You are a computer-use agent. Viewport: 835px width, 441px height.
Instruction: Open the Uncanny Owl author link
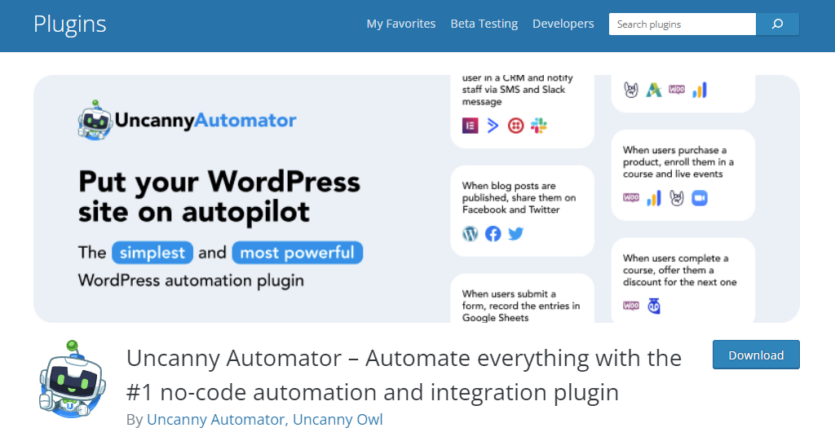coord(338,419)
